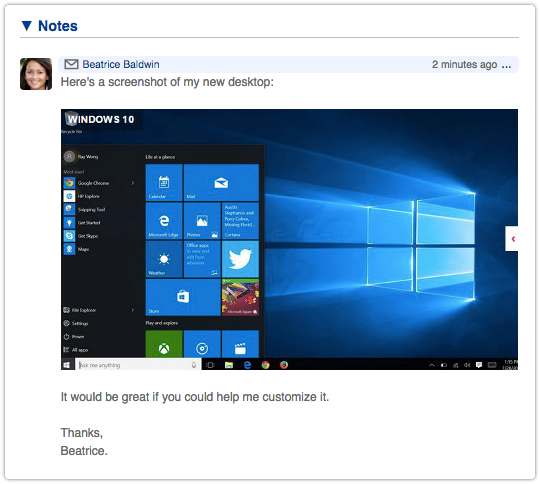Click the Cortana news tile in the Start menu

pyautogui.click(x=240, y=220)
